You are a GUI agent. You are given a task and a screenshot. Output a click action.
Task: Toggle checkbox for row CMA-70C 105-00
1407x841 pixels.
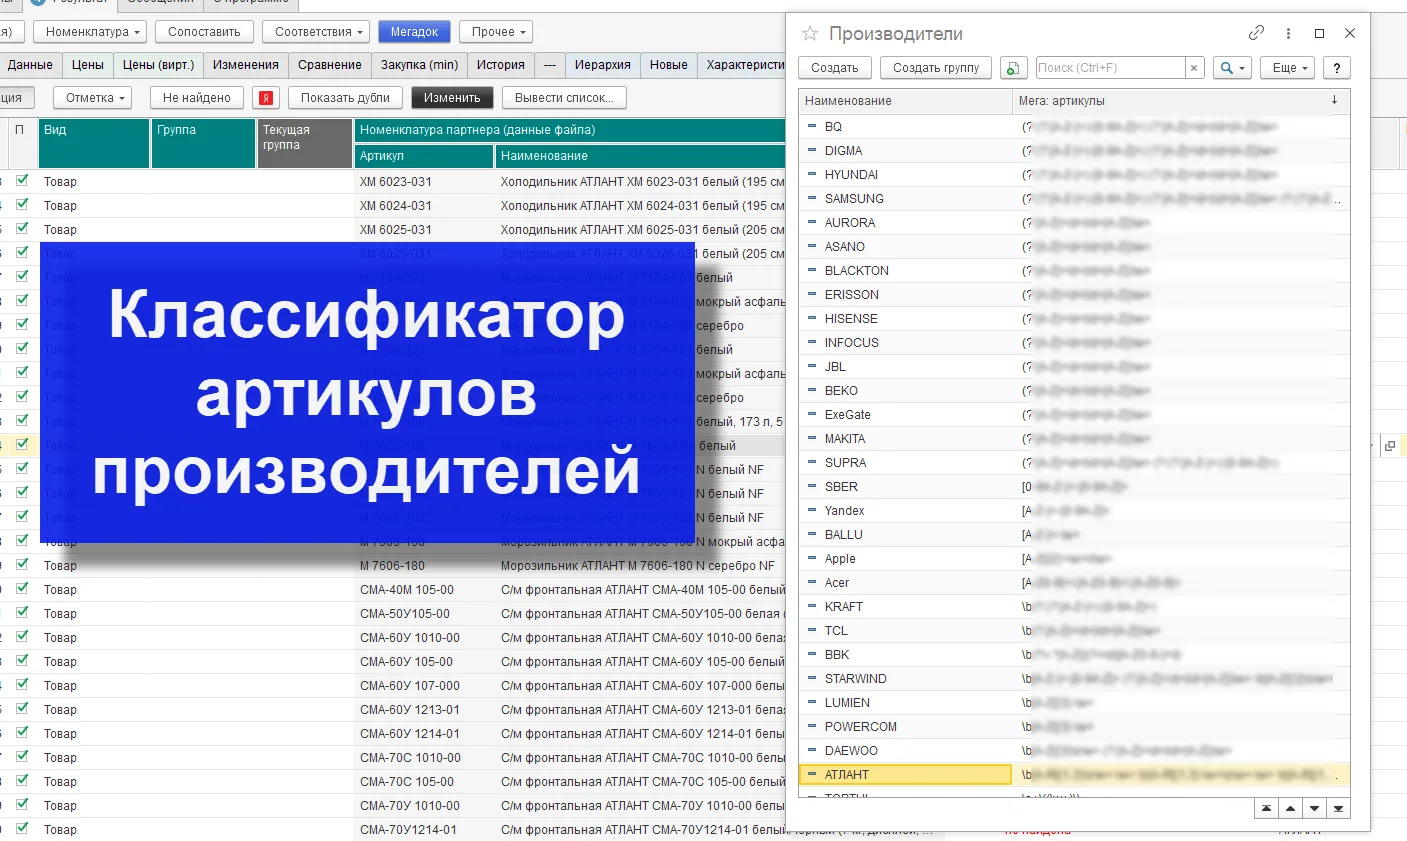22,781
